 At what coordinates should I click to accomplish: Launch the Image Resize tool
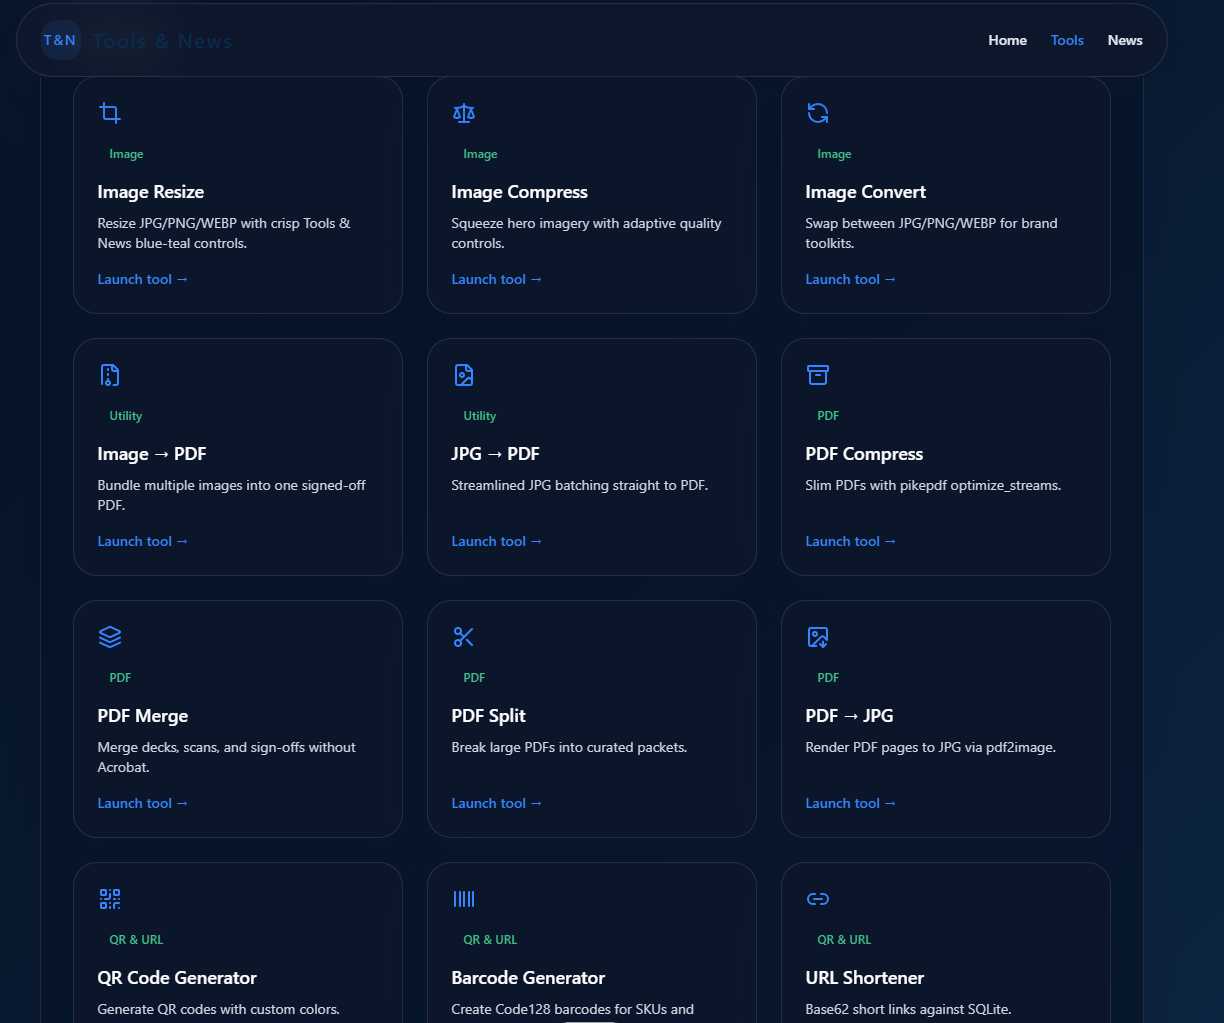click(x=142, y=279)
